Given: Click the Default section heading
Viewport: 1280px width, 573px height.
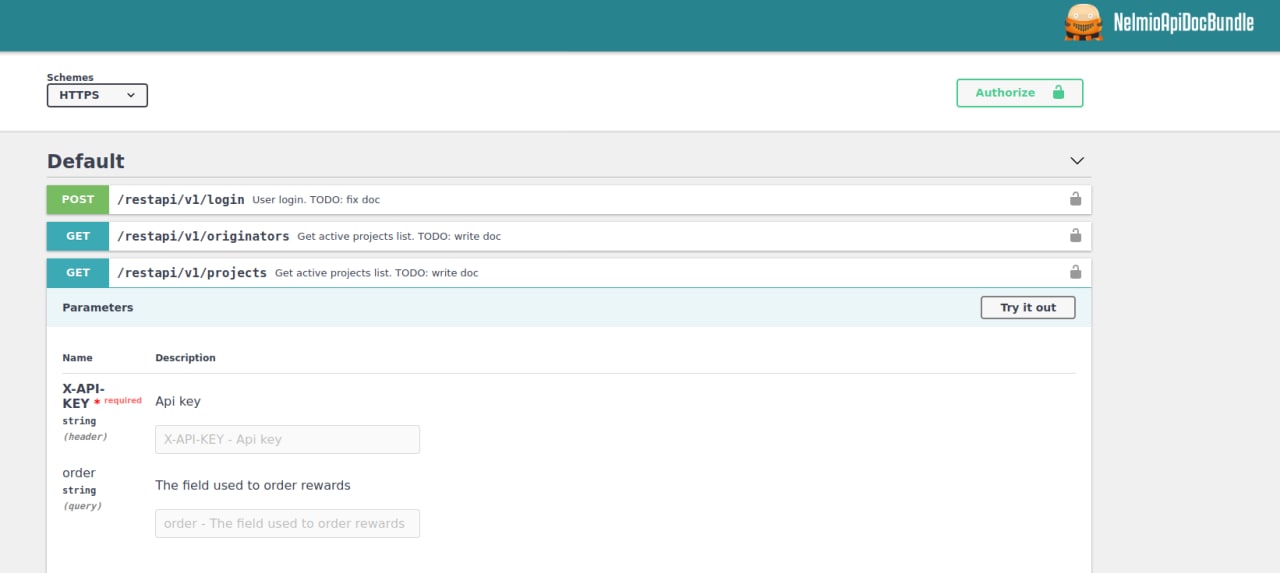Looking at the screenshot, I should pyautogui.click(x=86, y=161).
